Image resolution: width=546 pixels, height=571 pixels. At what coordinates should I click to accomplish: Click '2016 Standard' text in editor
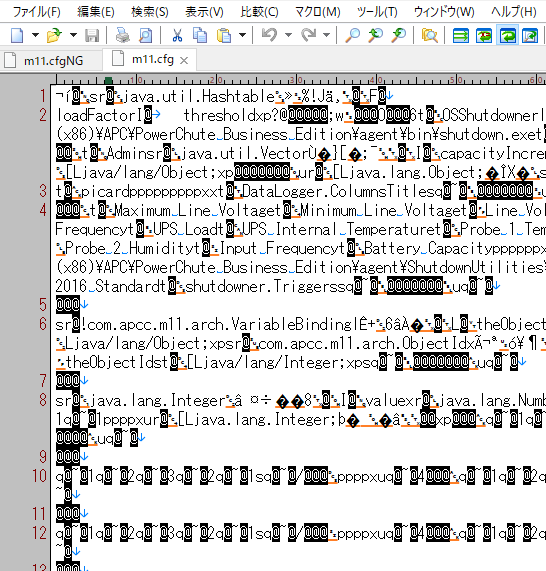point(107,286)
